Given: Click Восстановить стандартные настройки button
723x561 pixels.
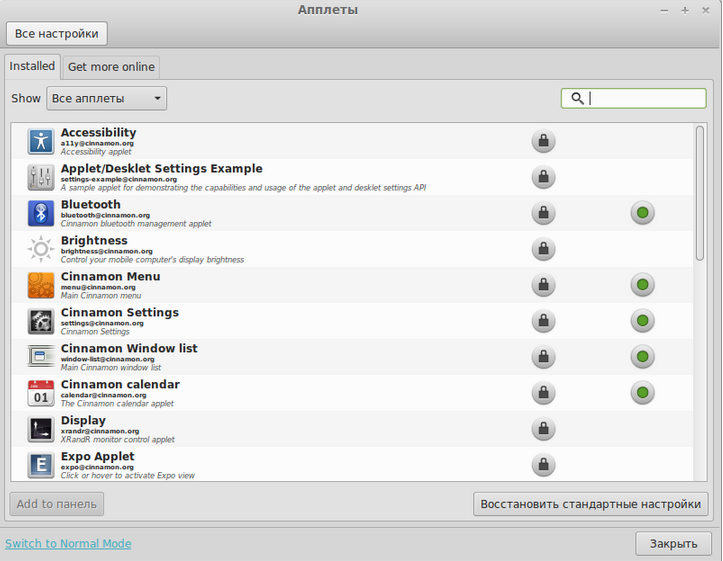Looking at the screenshot, I should point(591,504).
